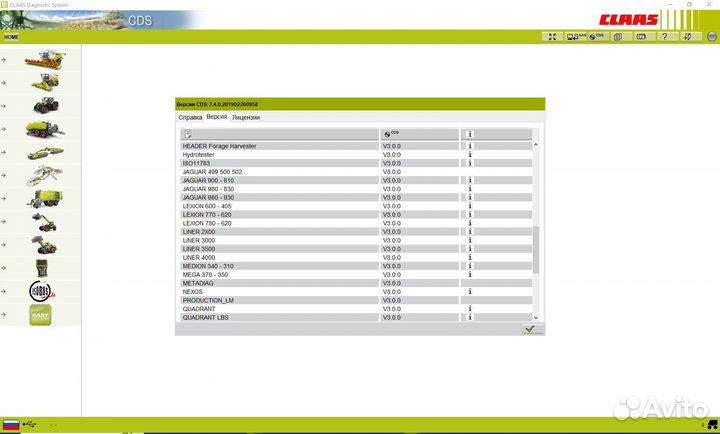
Task: Expand arrow next to mower
Action: 4,152
